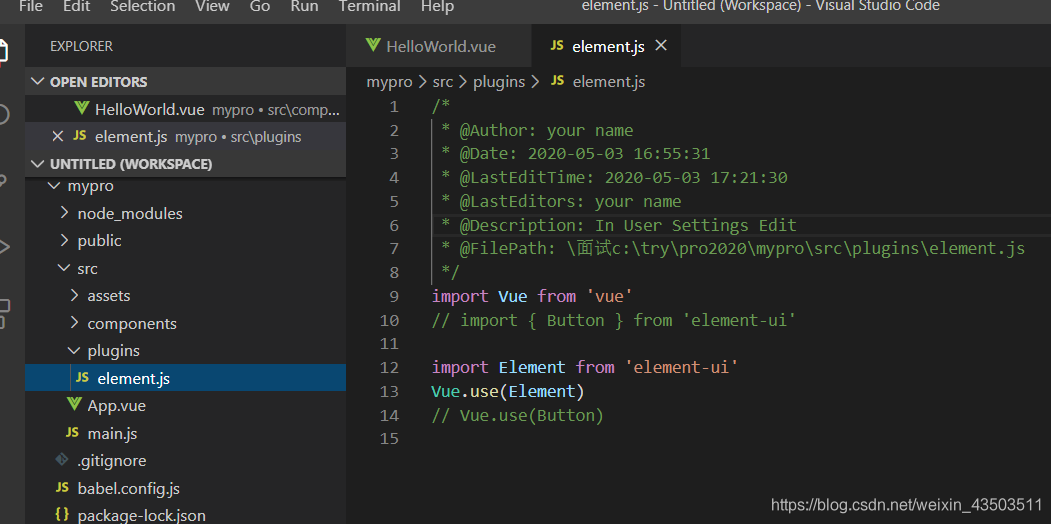
Task: Click the JS icon beside main.js
Action: click(72, 433)
